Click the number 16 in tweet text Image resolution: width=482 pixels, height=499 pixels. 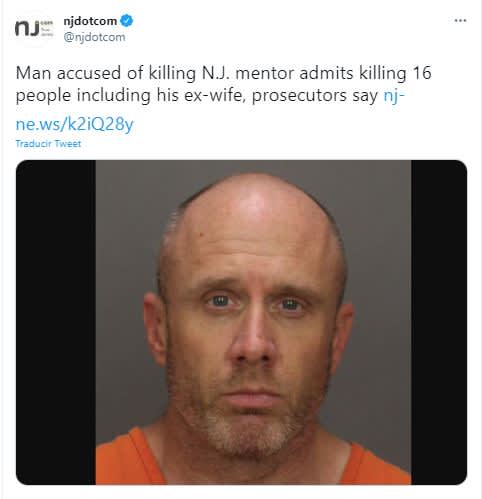[422, 73]
